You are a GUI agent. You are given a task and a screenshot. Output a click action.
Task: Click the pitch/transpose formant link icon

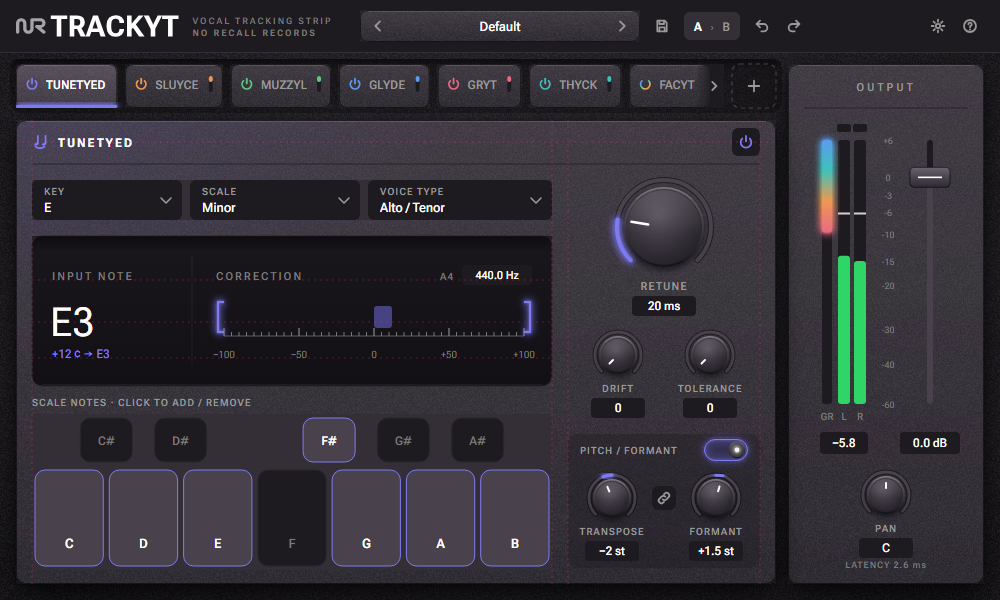click(x=664, y=498)
